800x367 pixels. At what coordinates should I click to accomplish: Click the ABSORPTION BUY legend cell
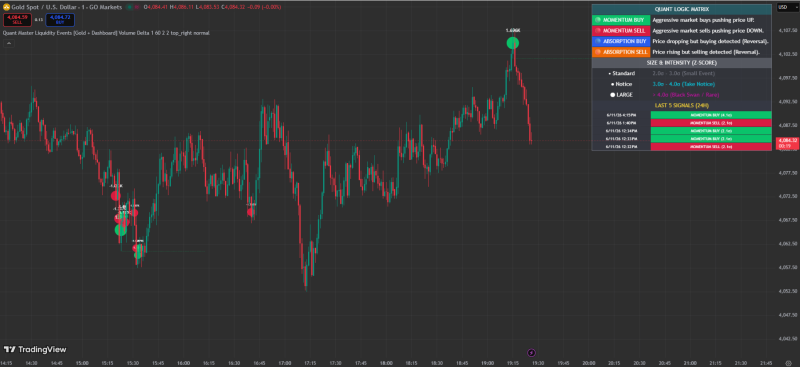(621, 41)
